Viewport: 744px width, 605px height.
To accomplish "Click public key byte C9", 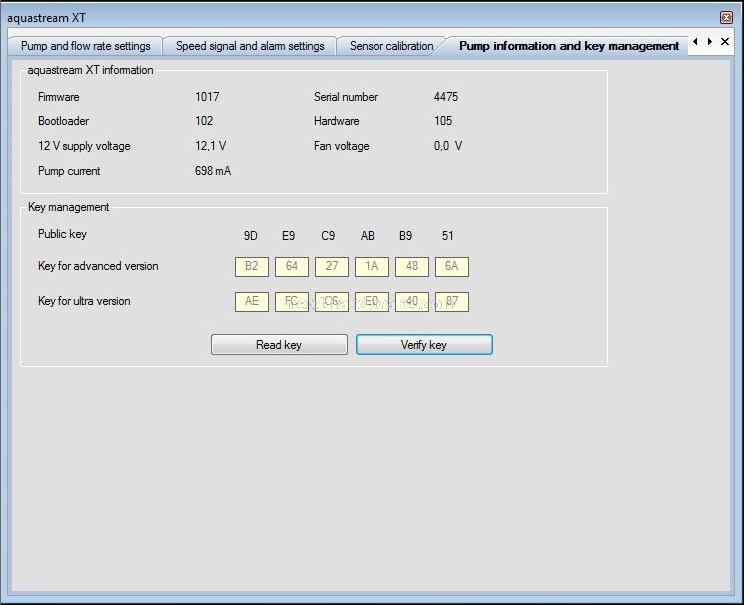I will click(x=328, y=236).
